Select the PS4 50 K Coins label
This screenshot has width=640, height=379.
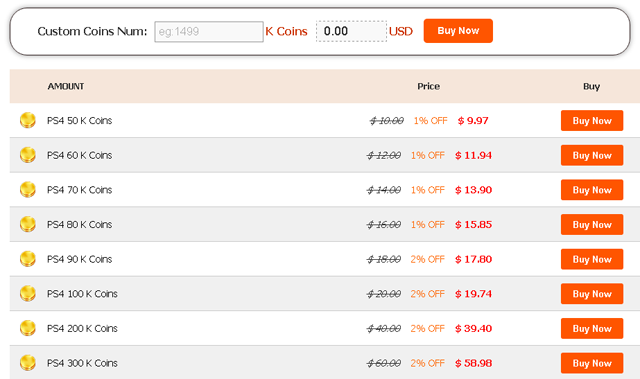(80, 121)
